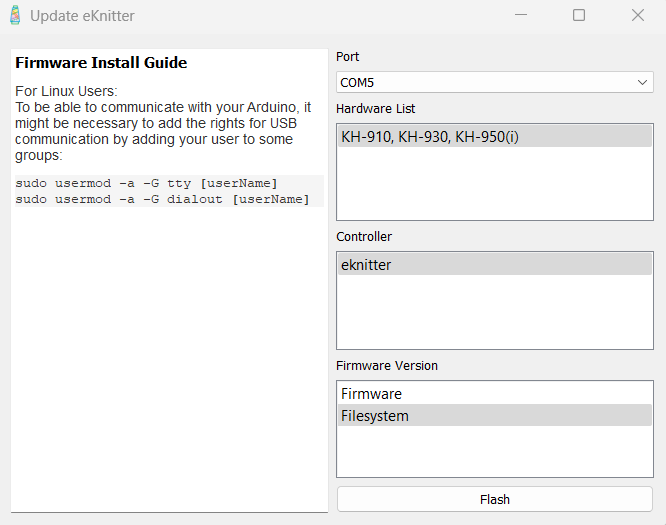
Task: Select KH-910, KH-930, KH-950(i) in Hardware List
Action: tap(430, 137)
